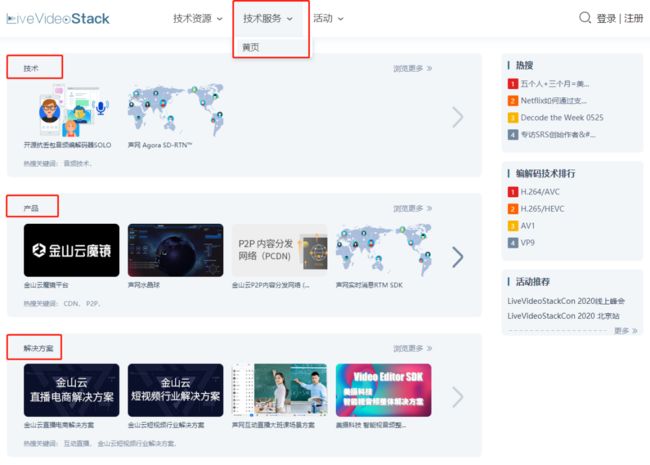The height and width of the screenshot is (465, 650).
Task: Expand the 技术服务 dropdown menu
Action: click(268, 19)
